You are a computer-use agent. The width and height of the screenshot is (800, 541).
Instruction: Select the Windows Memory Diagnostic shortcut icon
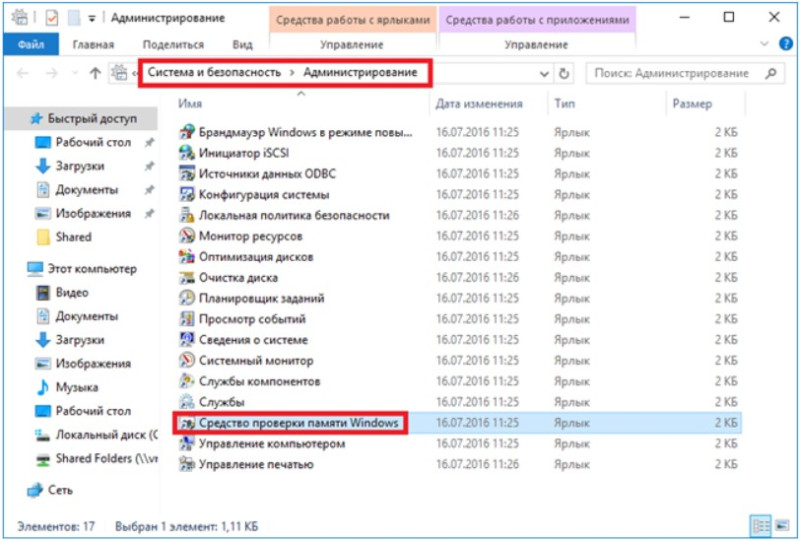[187, 423]
